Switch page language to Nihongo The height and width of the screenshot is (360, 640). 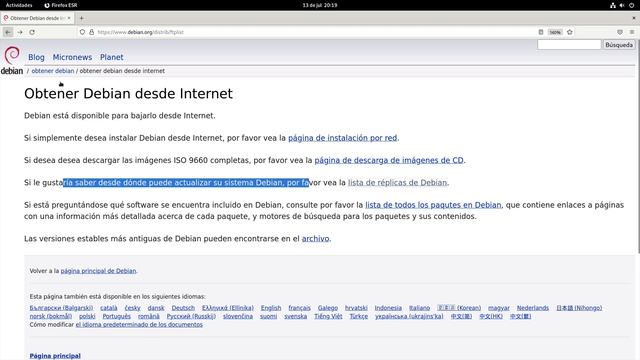(x=579, y=308)
